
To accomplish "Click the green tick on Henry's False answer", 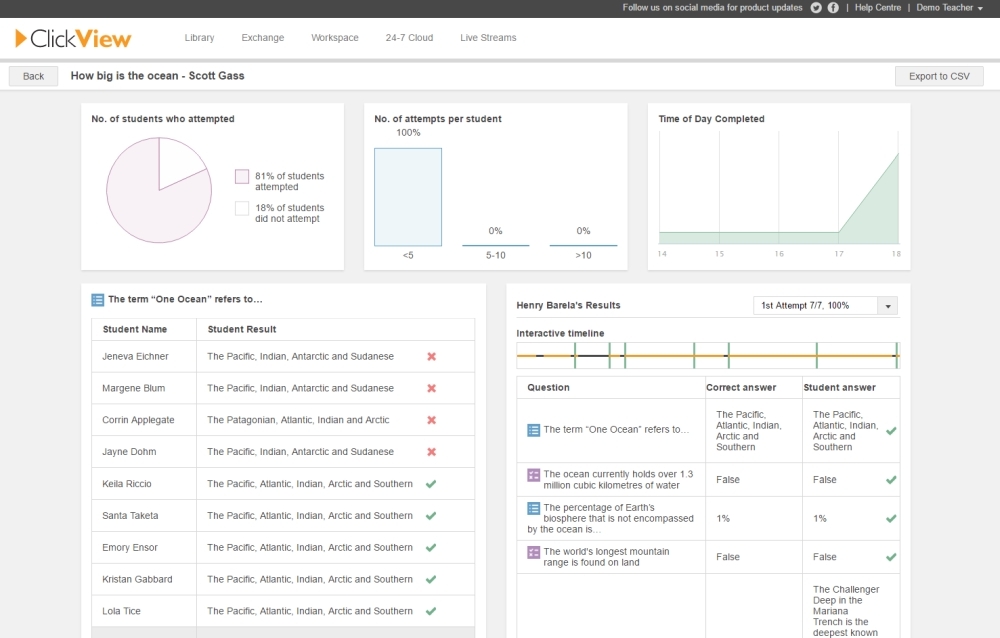I will coord(889,479).
